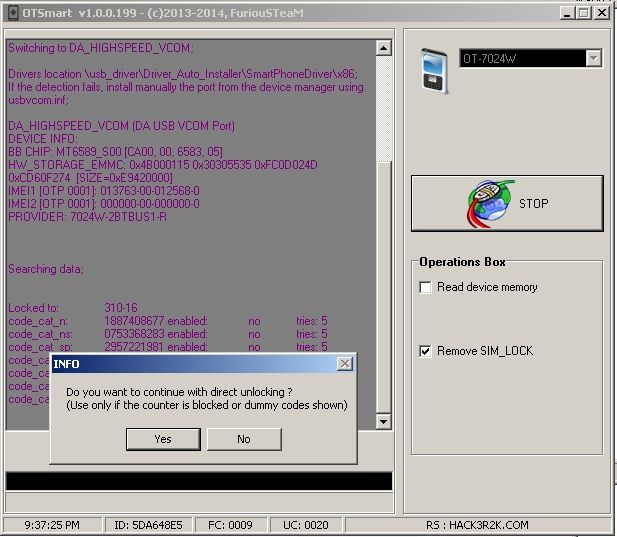Choose No in the INFO dialog
The image size is (617, 537).
[x=243, y=439]
